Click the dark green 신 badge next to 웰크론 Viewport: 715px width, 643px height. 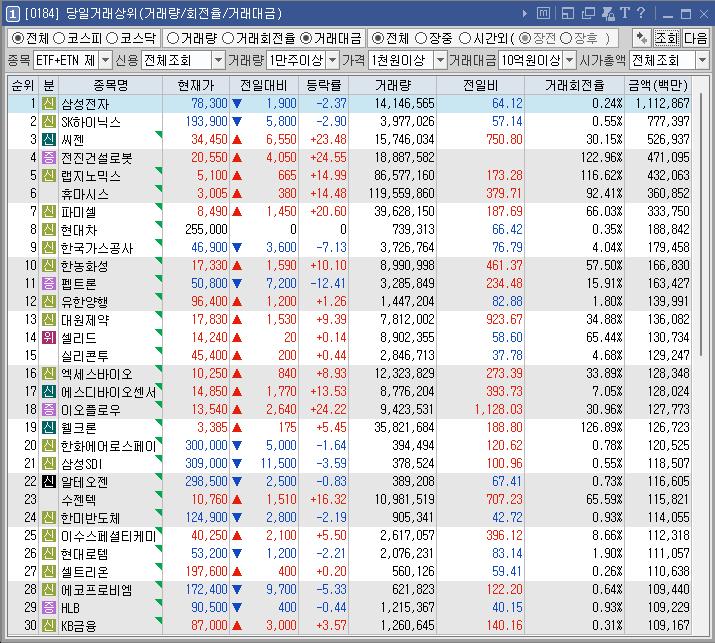(x=49, y=428)
